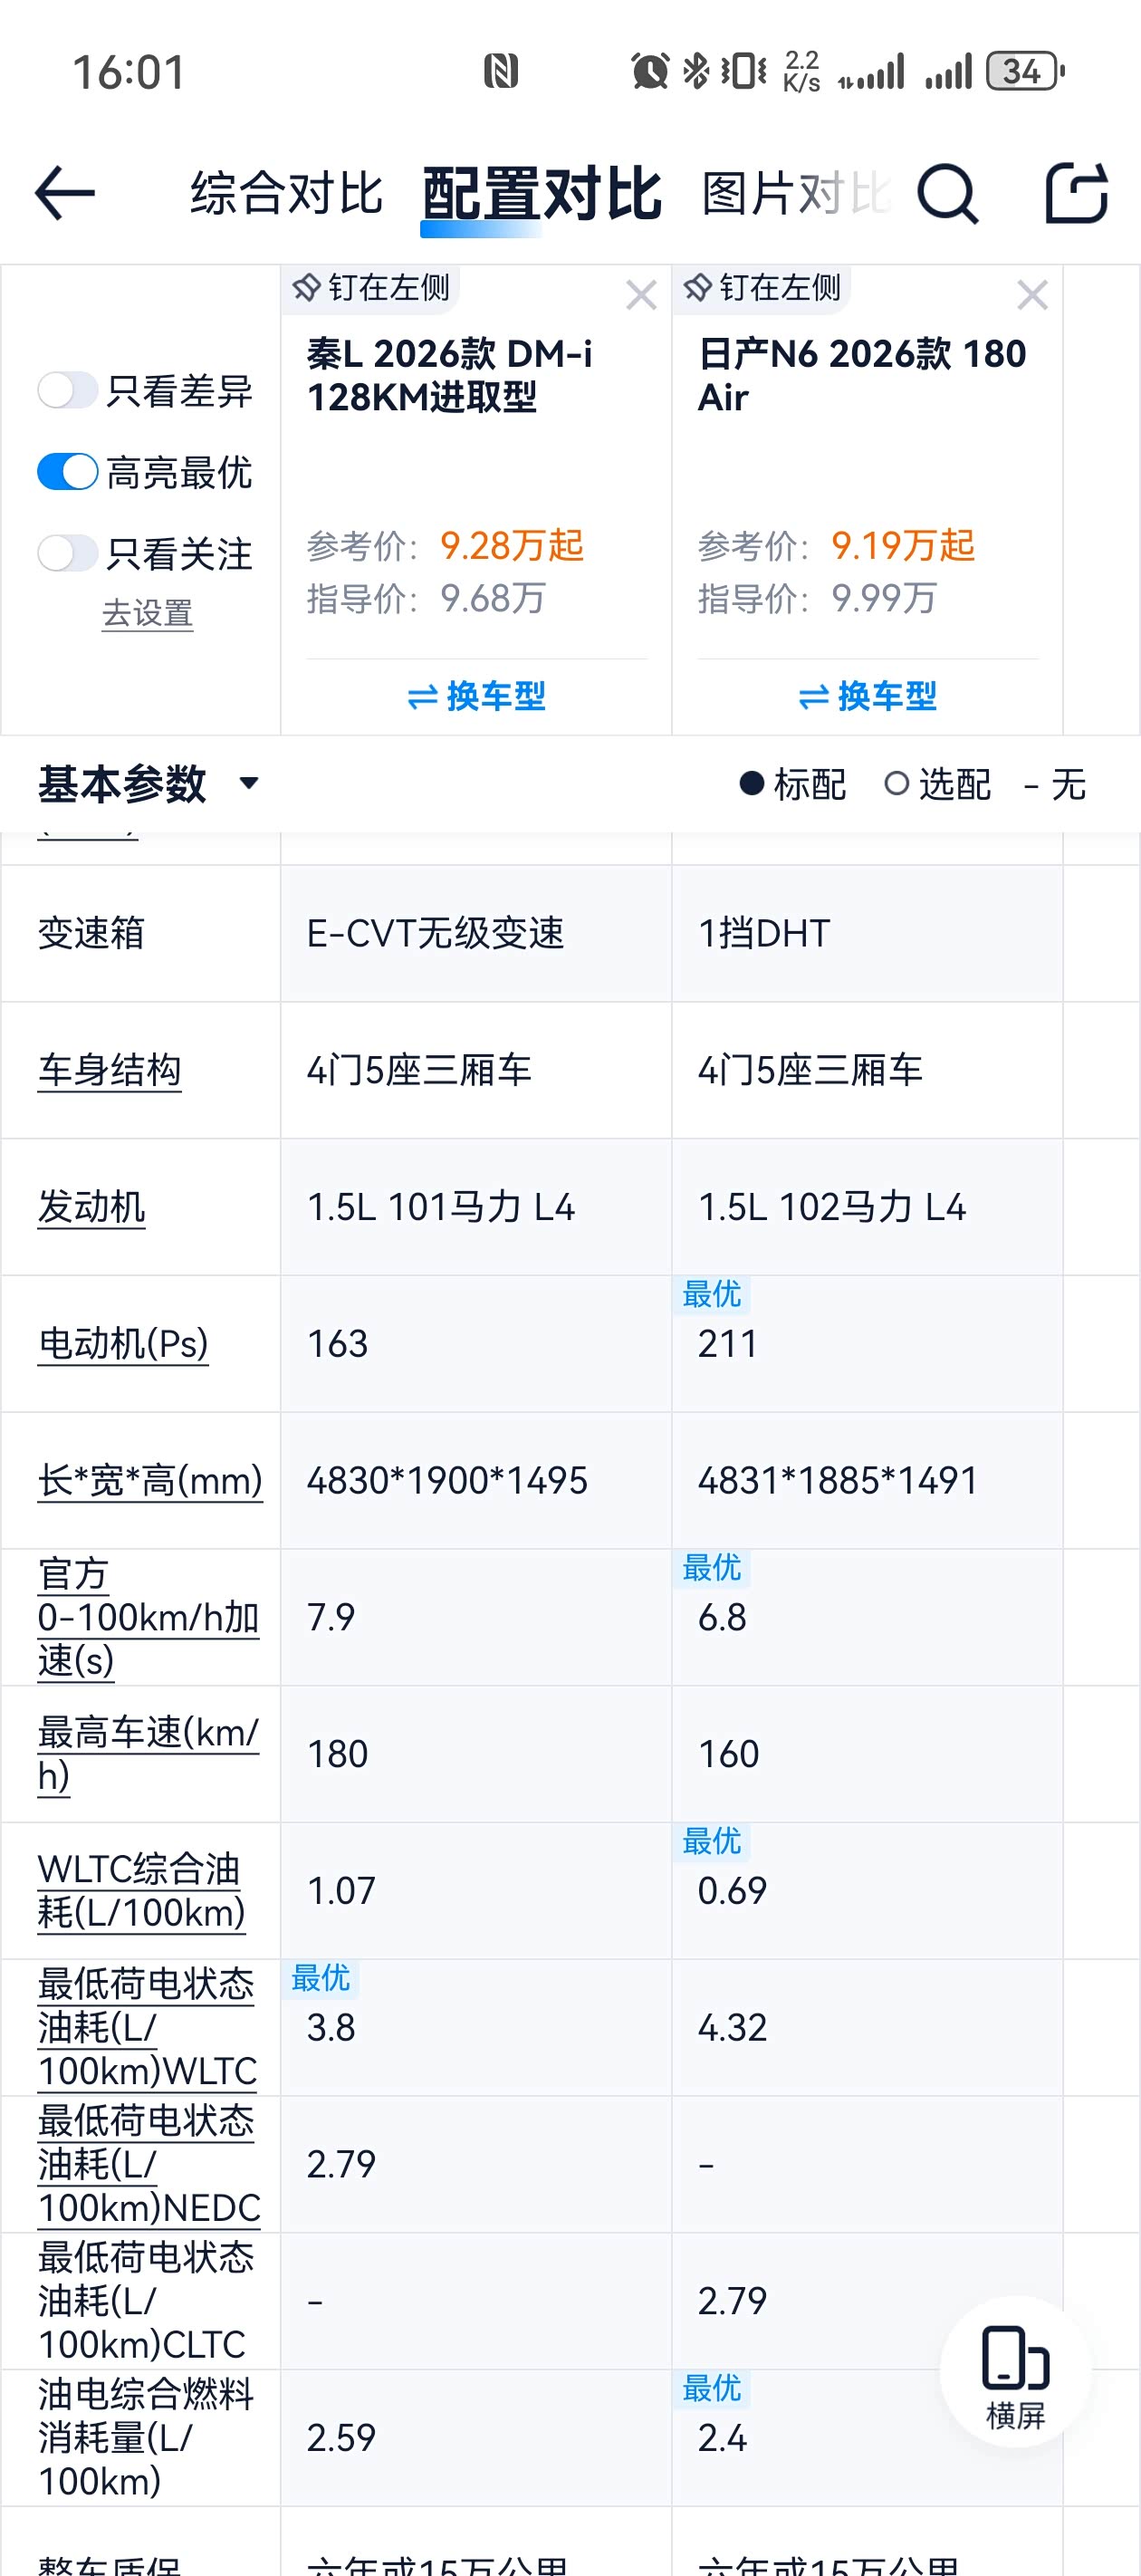
Task: Switch to landscape with 横屏 button
Action: tap(1015, 2373)
